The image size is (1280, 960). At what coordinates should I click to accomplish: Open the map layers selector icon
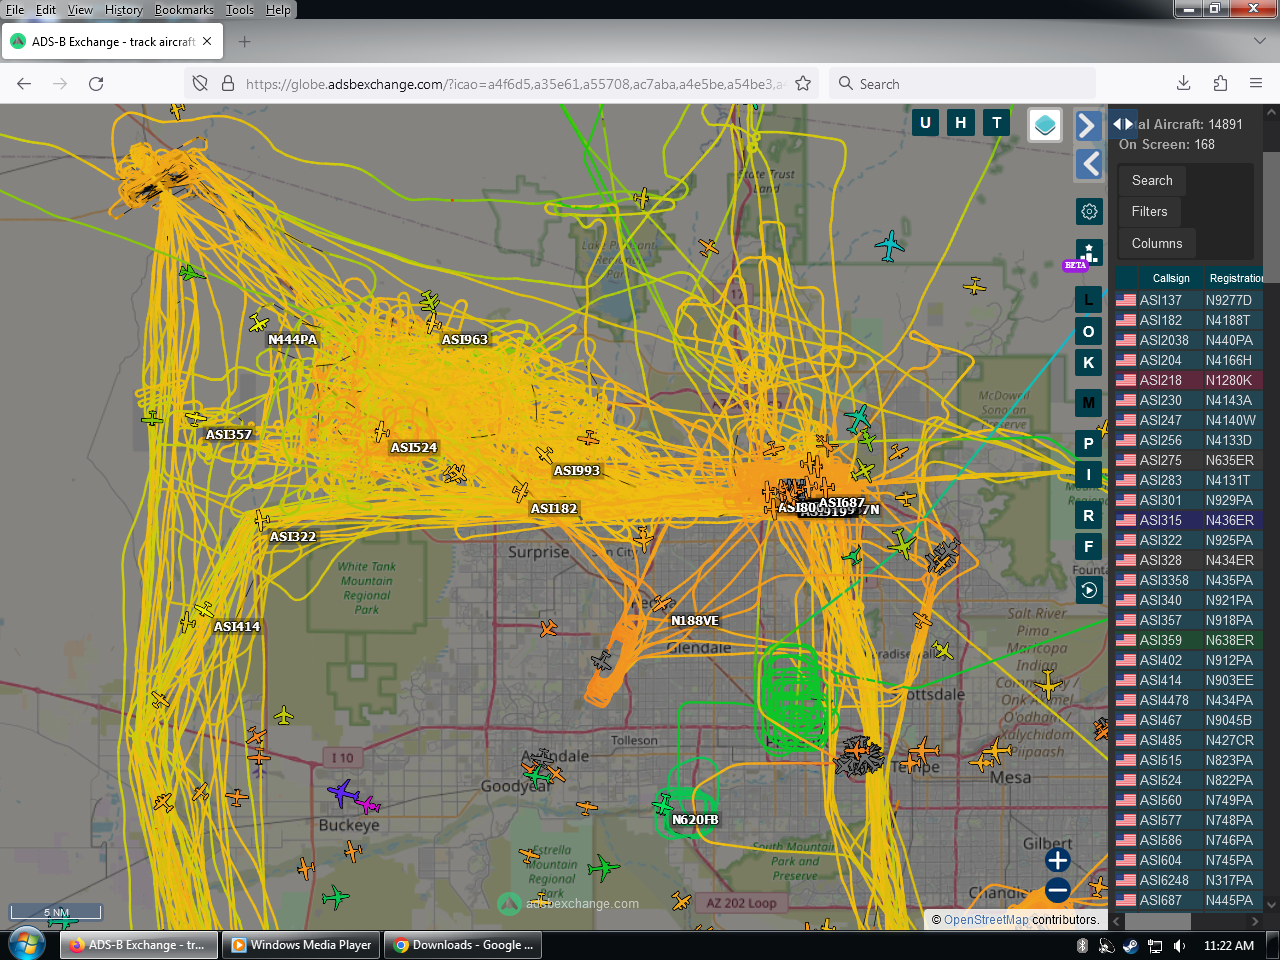point(1045,125)
